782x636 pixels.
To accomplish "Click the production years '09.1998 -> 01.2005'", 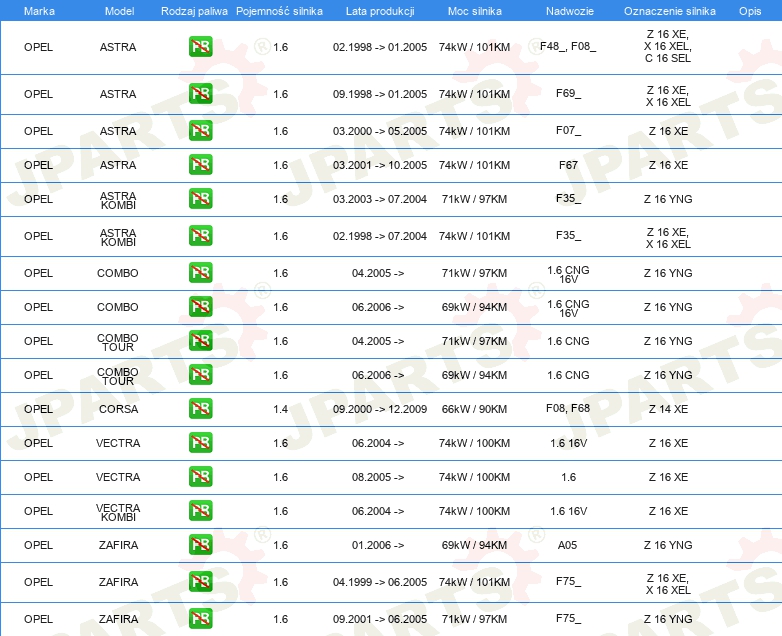I will pos(380,94).
